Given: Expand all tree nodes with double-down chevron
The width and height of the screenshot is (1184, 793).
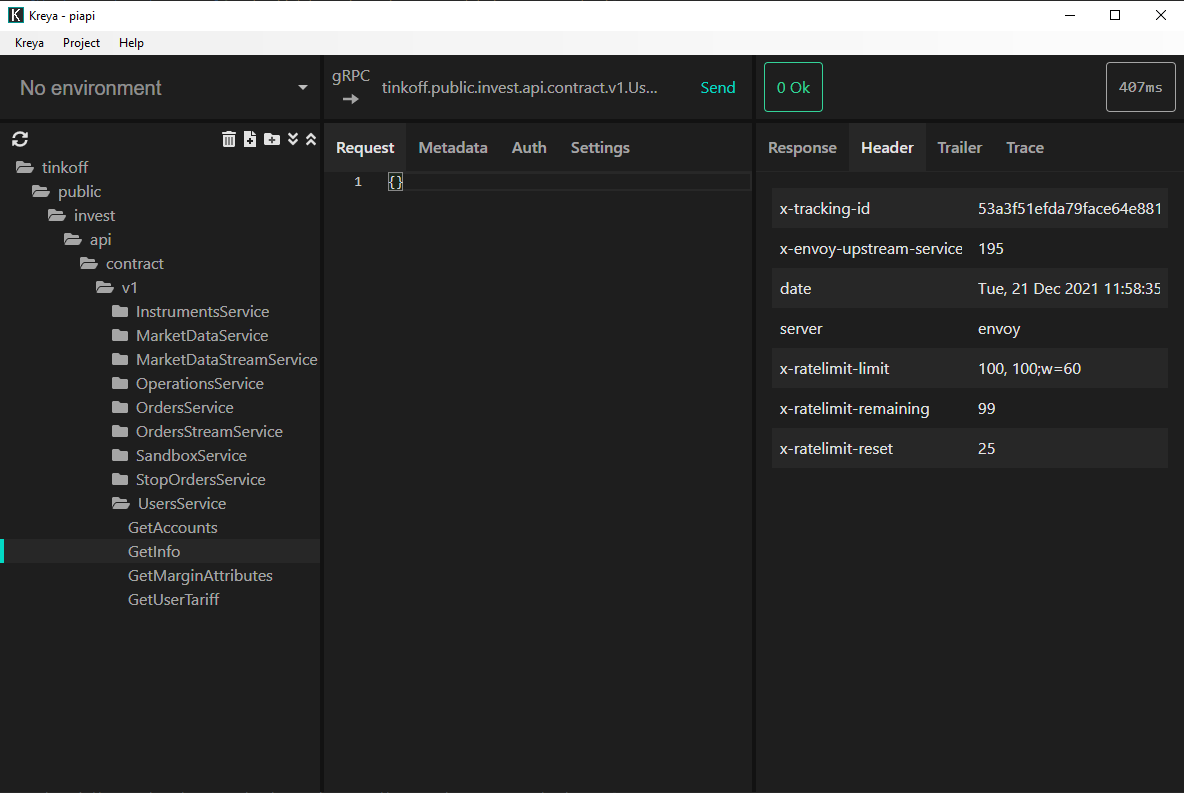Looking at the screenshot, I should tap(293, 140).
